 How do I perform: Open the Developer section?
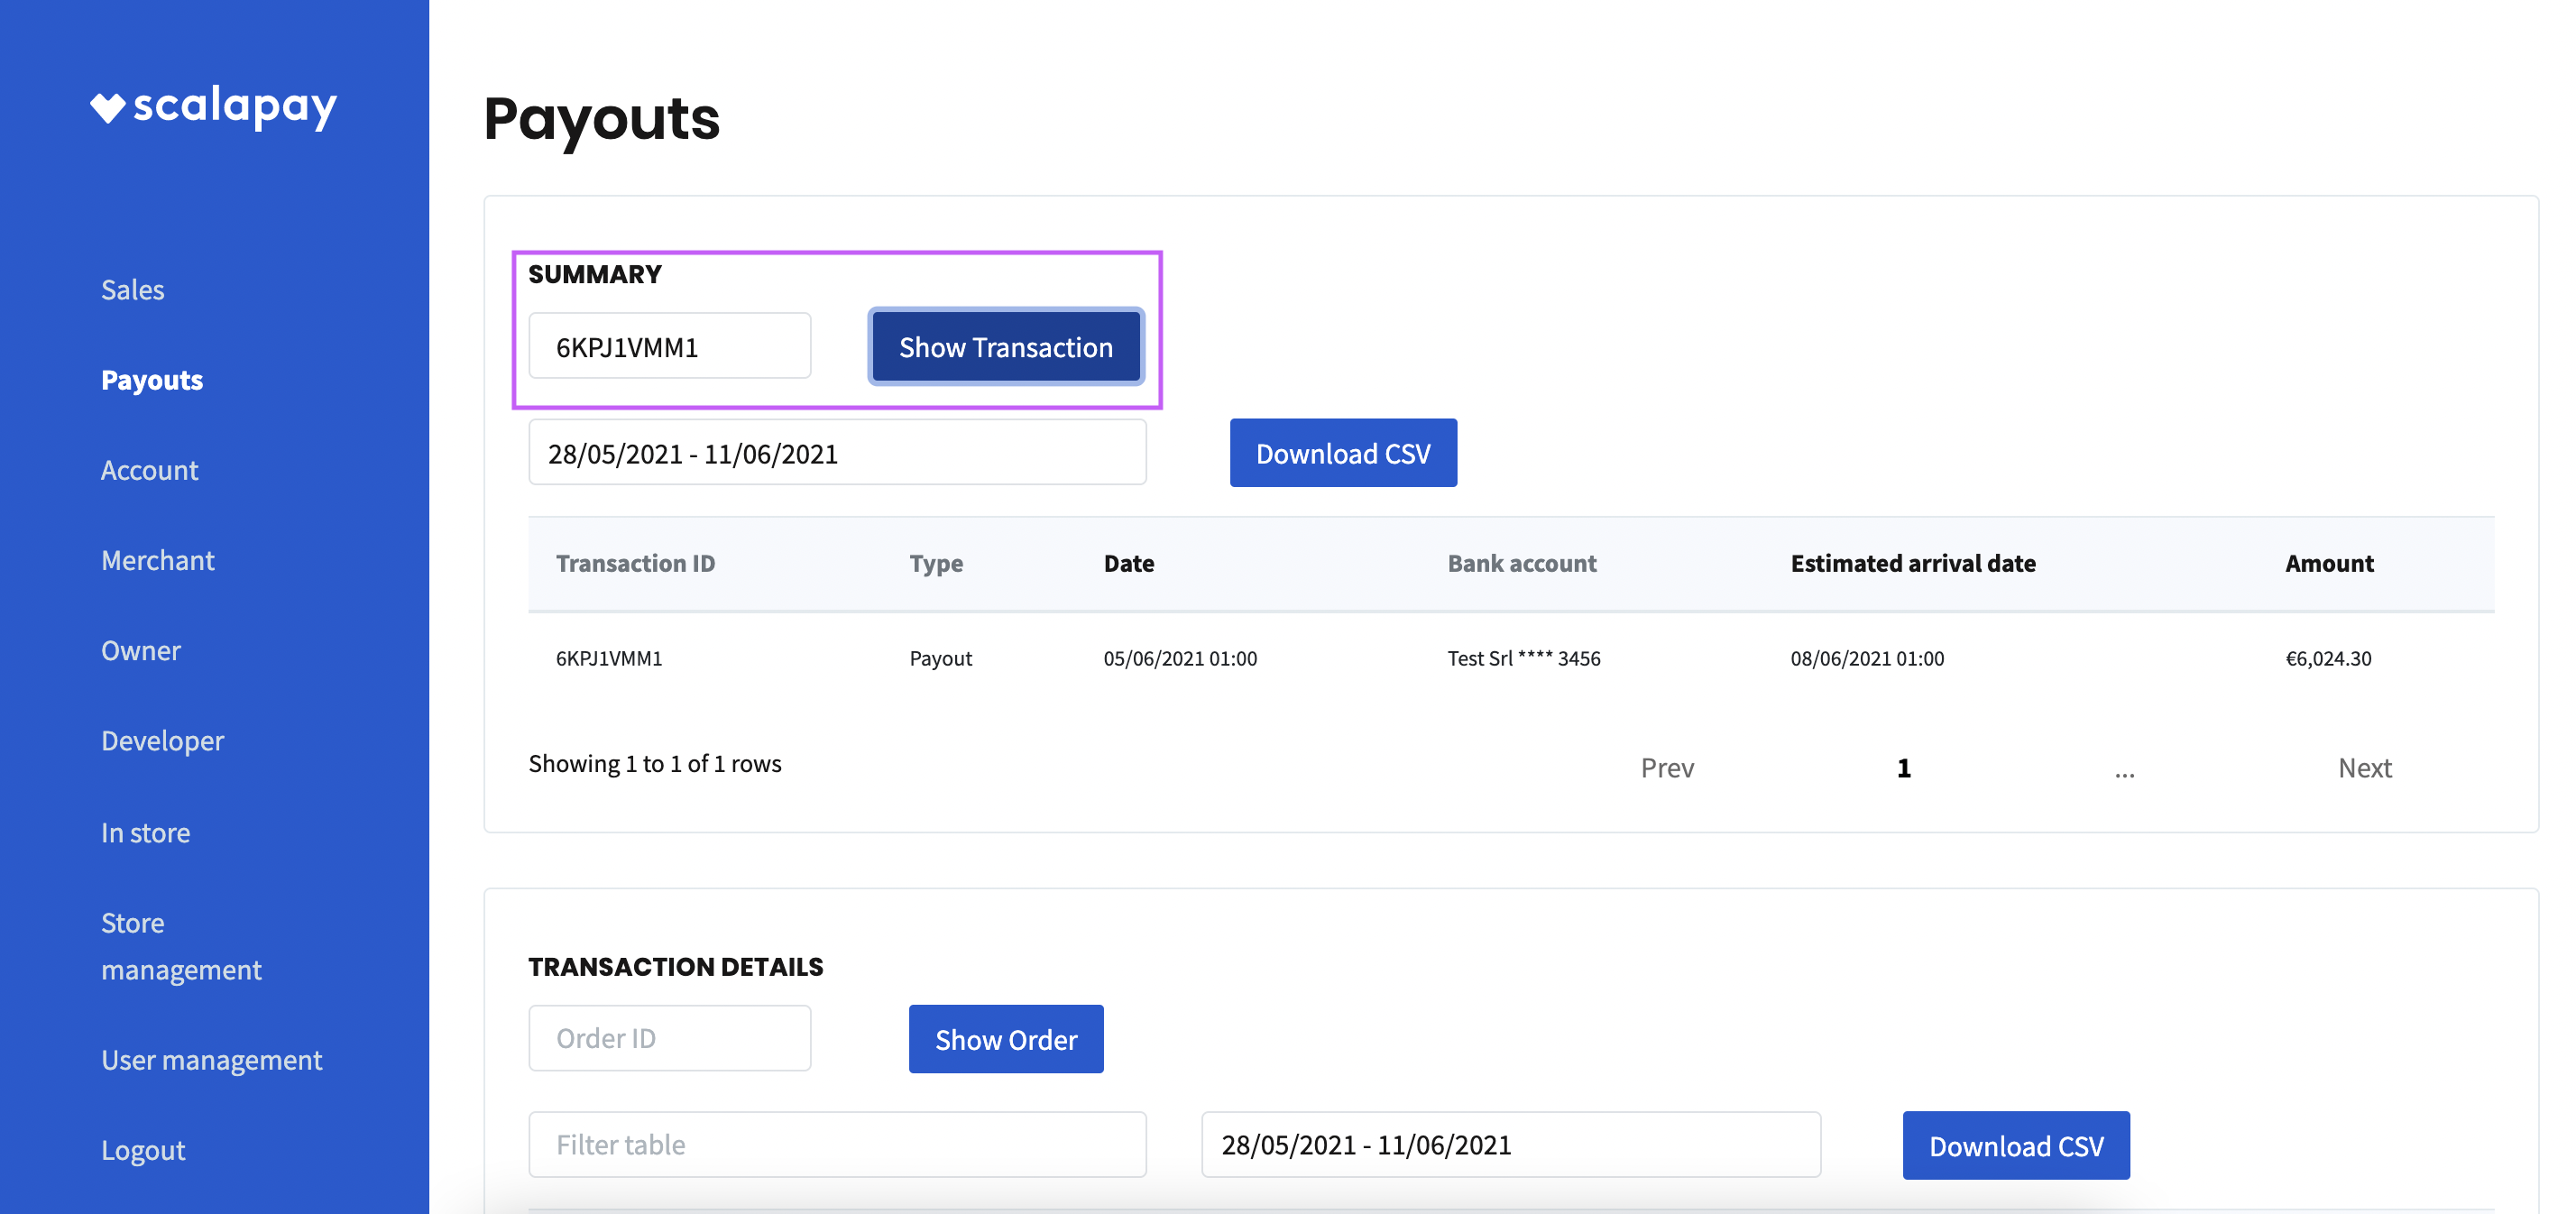coord(162,741)
